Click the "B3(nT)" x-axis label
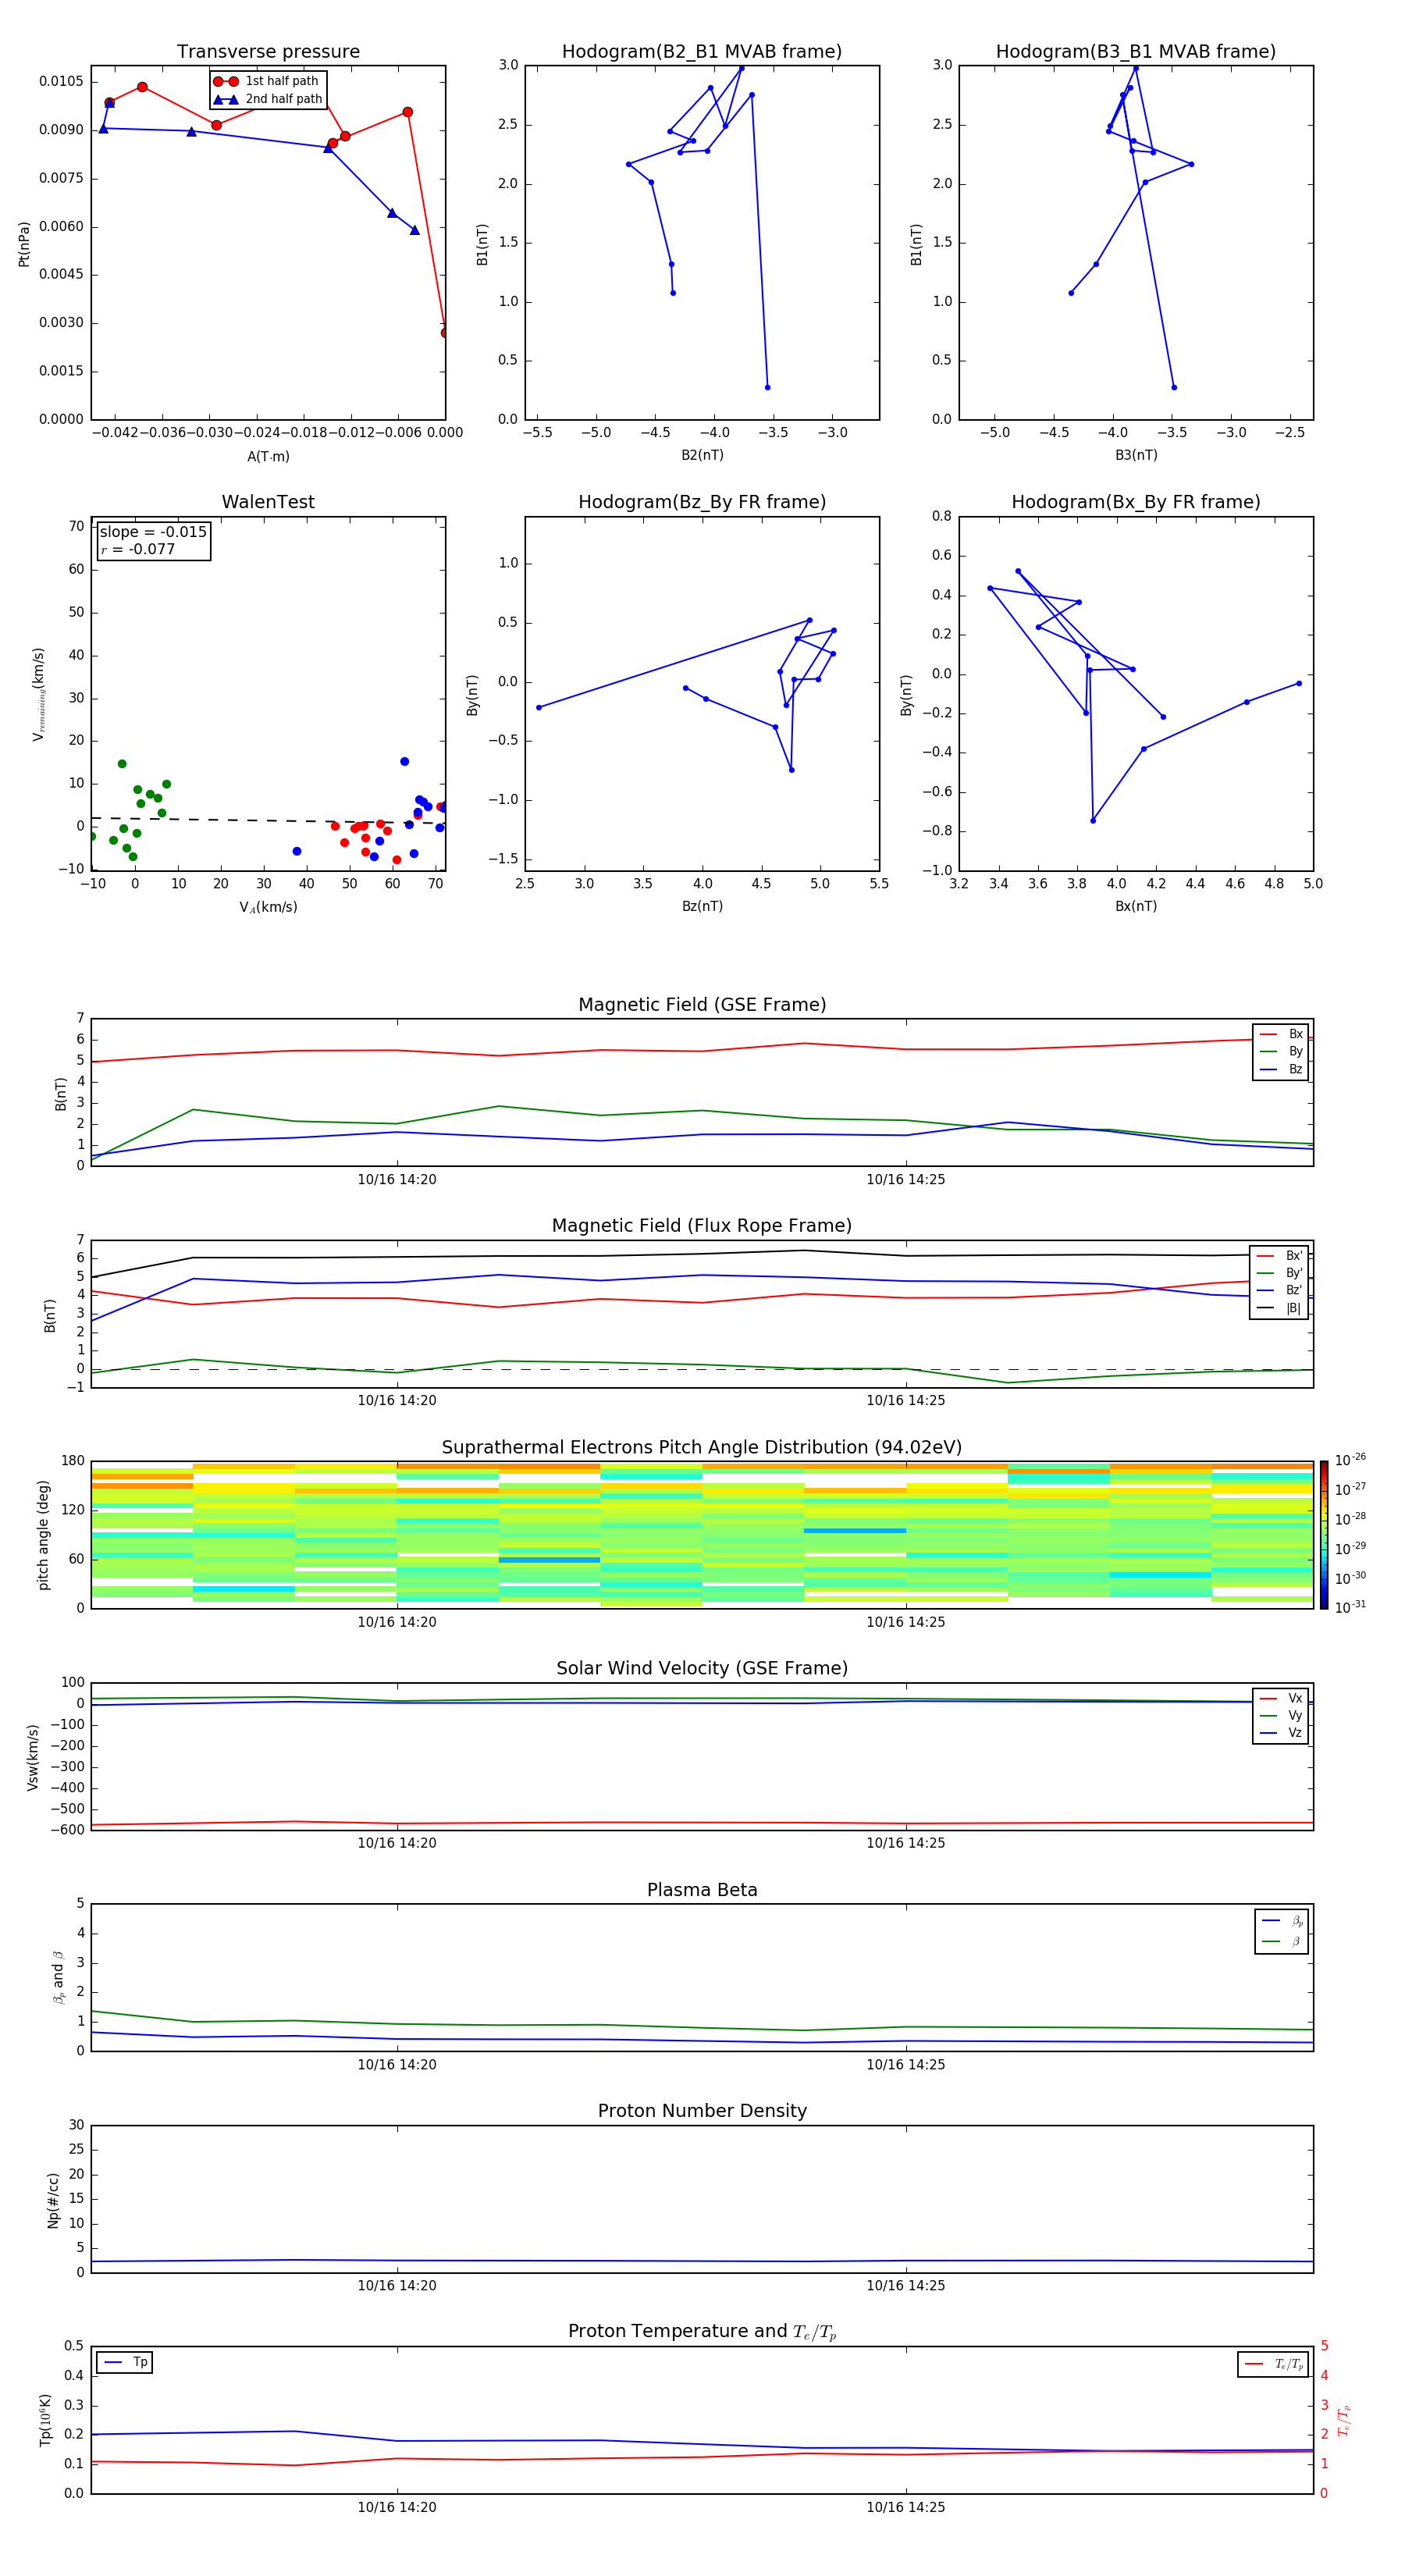Viewport: 1405px width, 2576px height. click(x=1136, y=455)
